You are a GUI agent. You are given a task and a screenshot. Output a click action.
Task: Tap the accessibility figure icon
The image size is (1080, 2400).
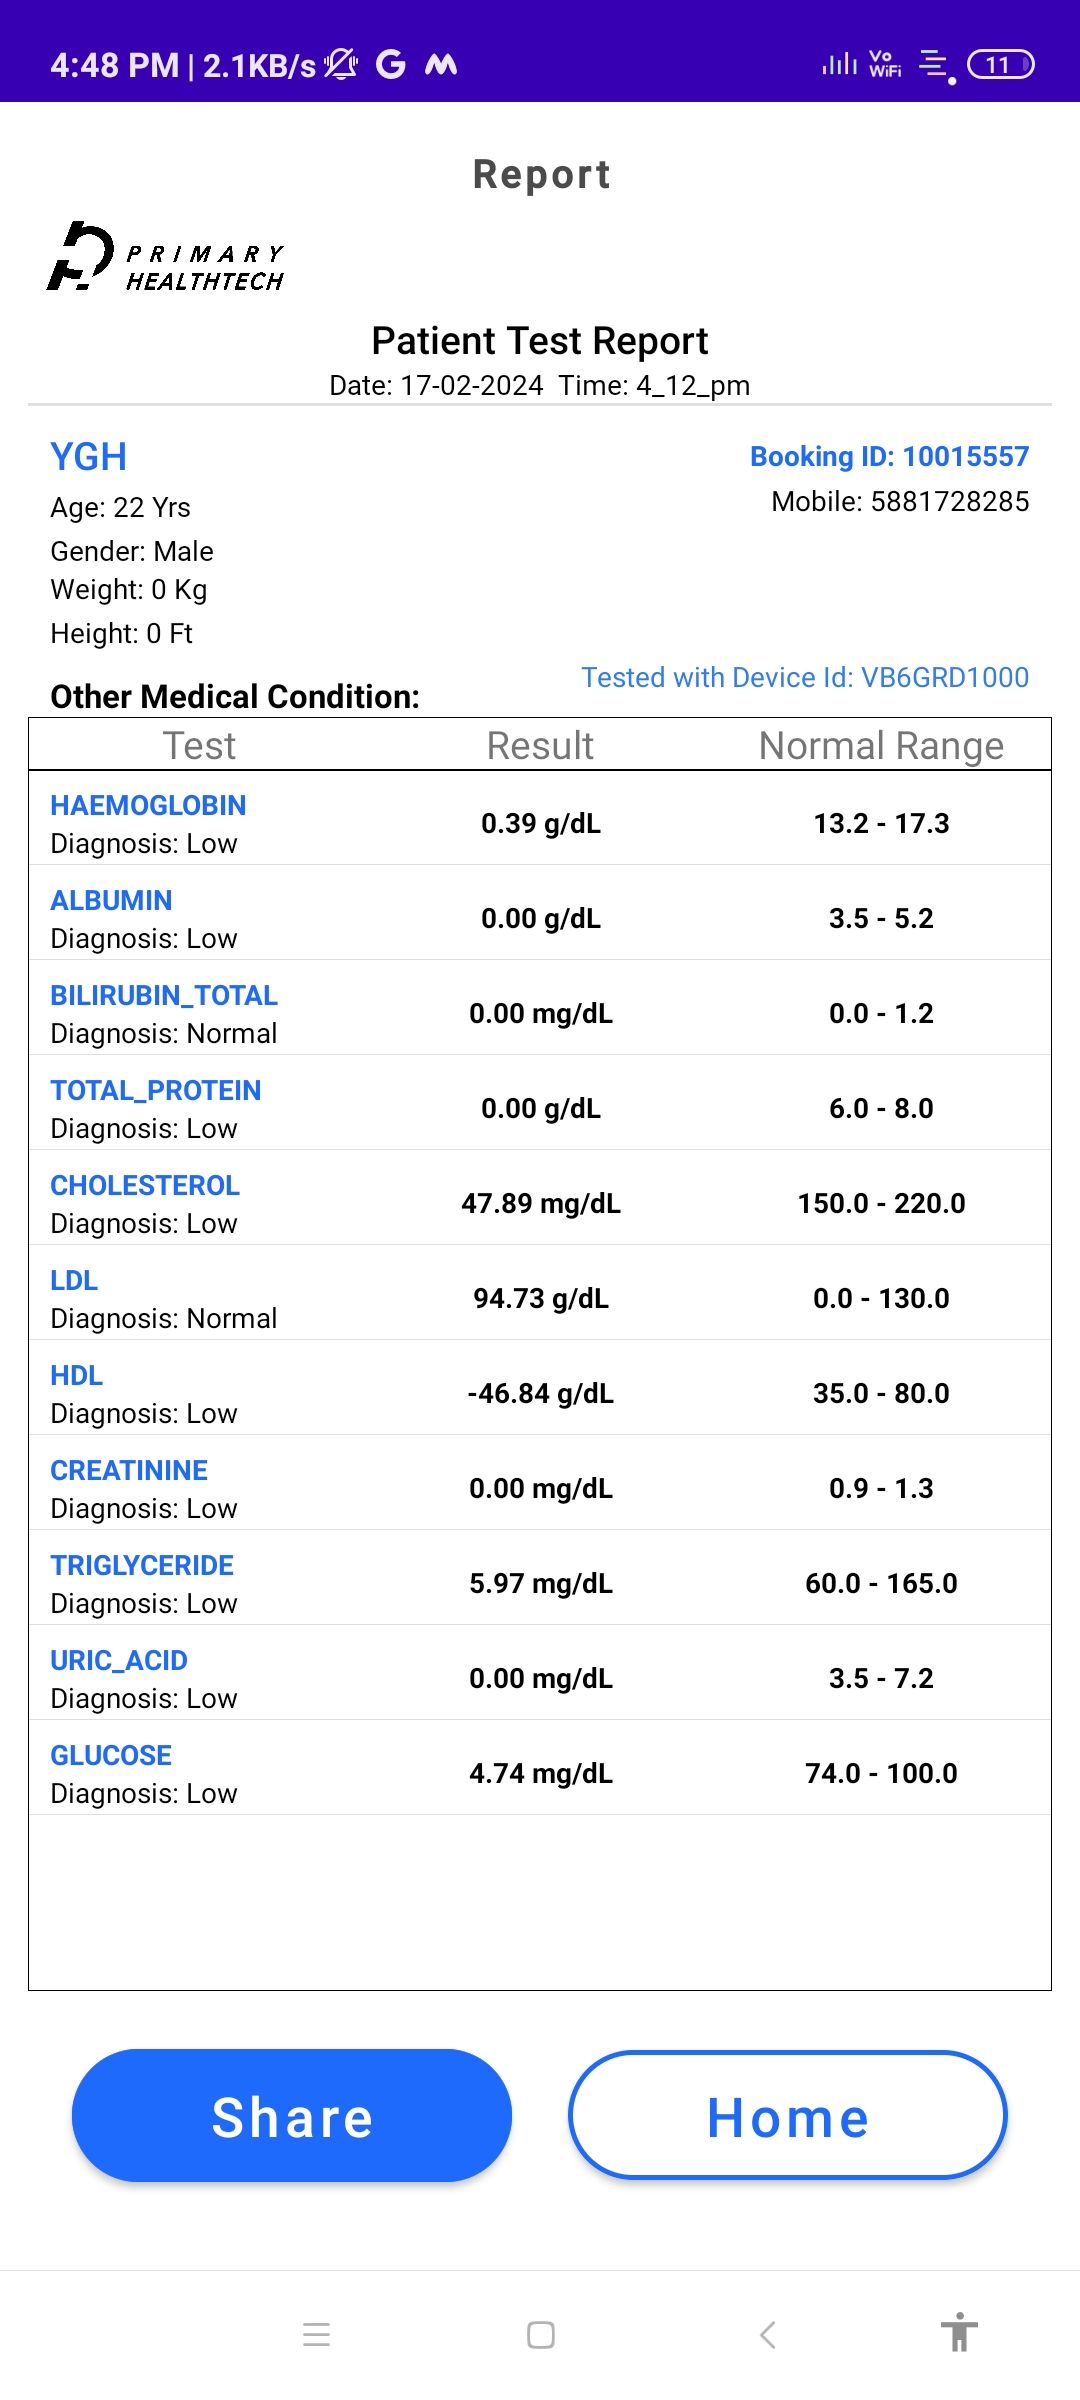(959, 2333)
